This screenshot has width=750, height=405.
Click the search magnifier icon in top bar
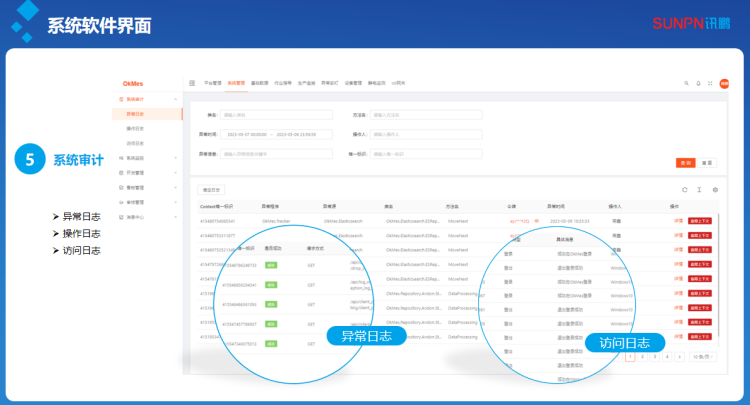coord(685,83)
